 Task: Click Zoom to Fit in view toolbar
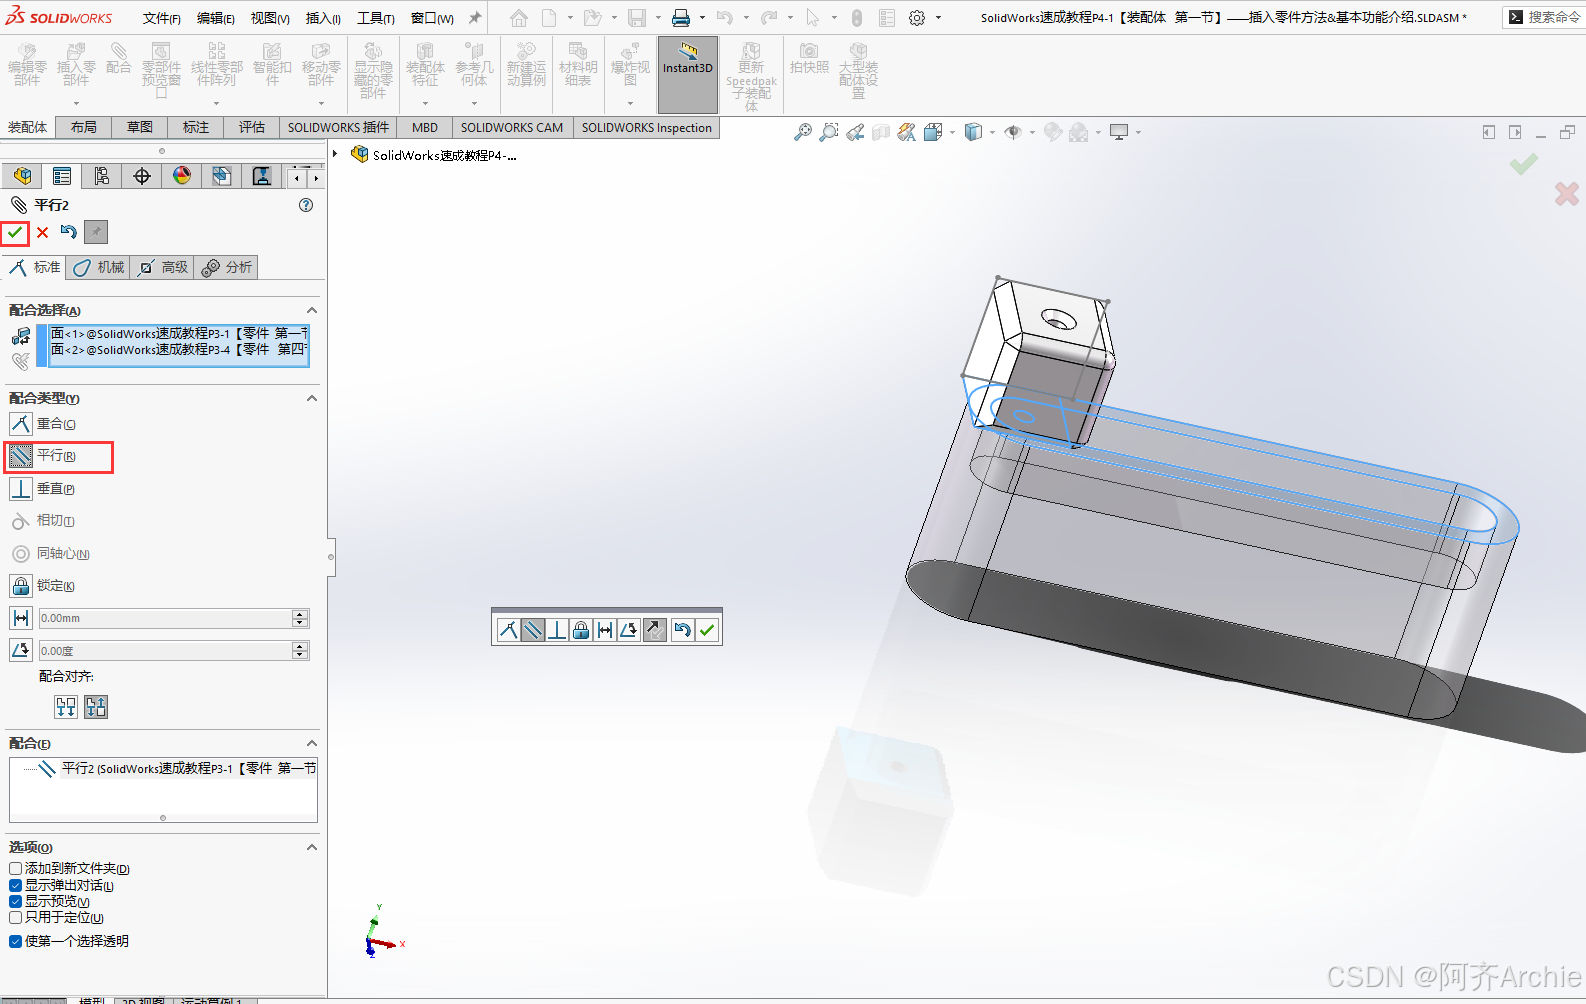803,132
